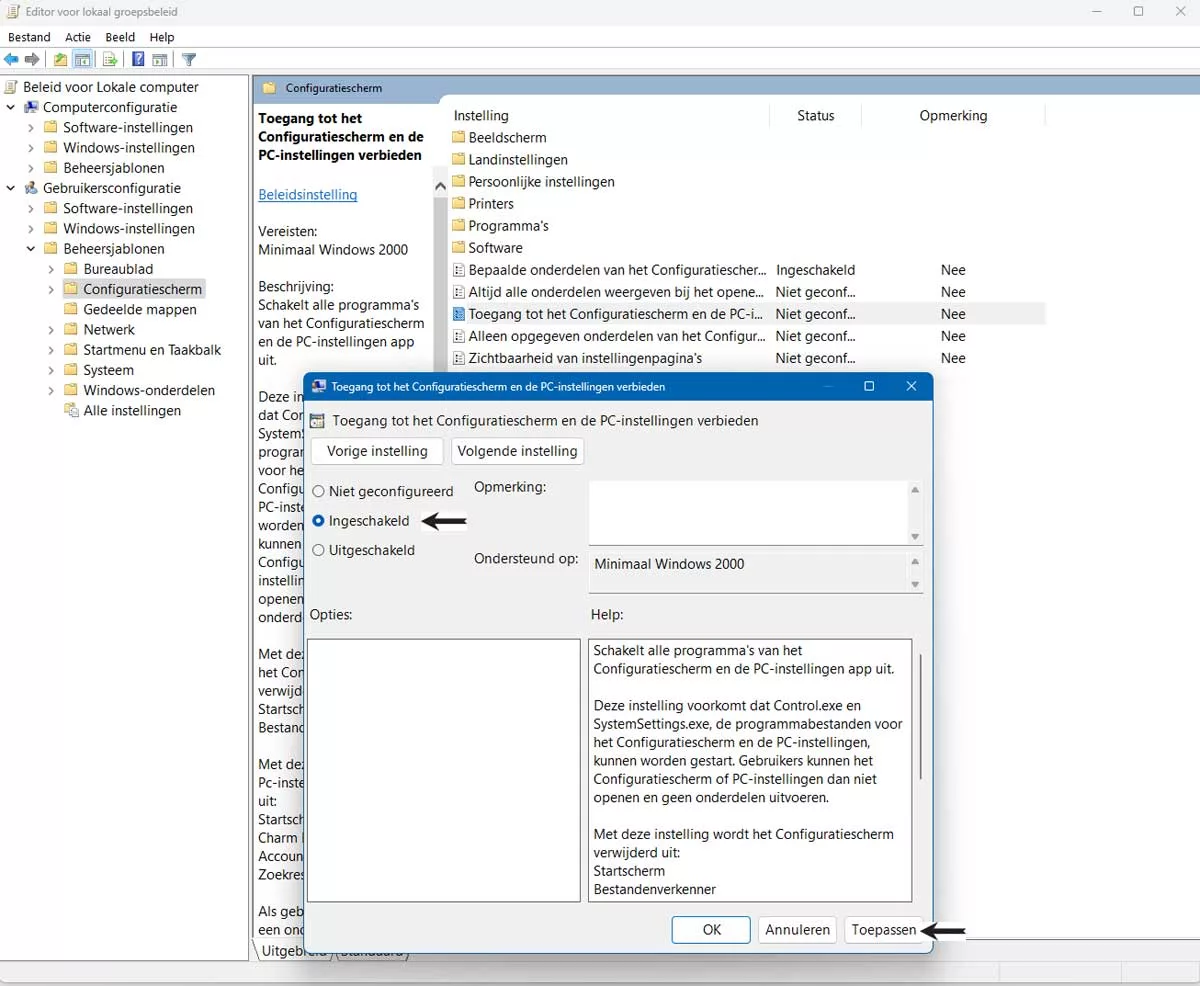Click the export list toolbar icon
1200x986 pixels.
[108, 60]
